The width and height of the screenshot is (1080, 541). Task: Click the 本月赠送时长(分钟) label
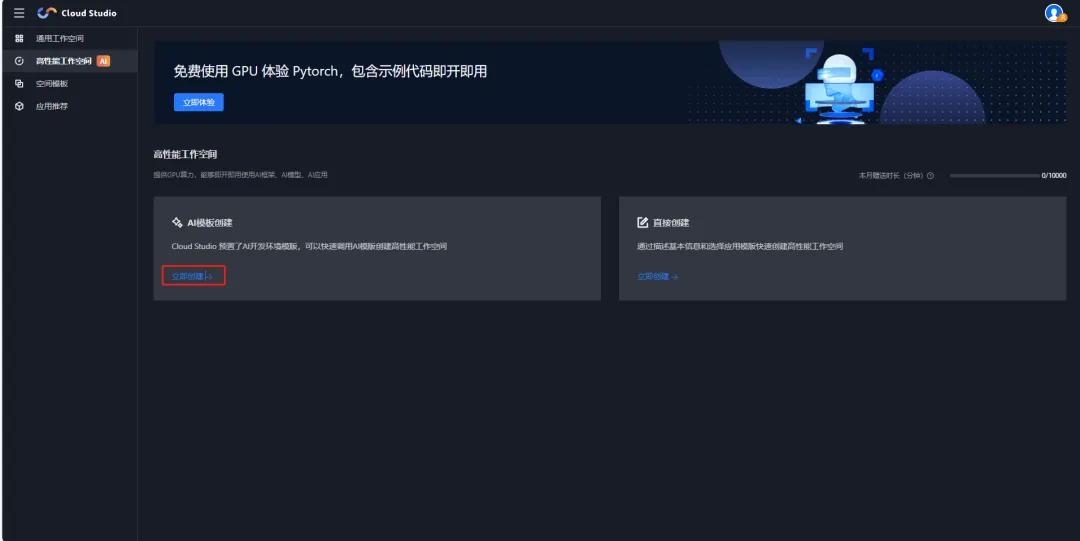pyautogui.click(x=891, y=176)
